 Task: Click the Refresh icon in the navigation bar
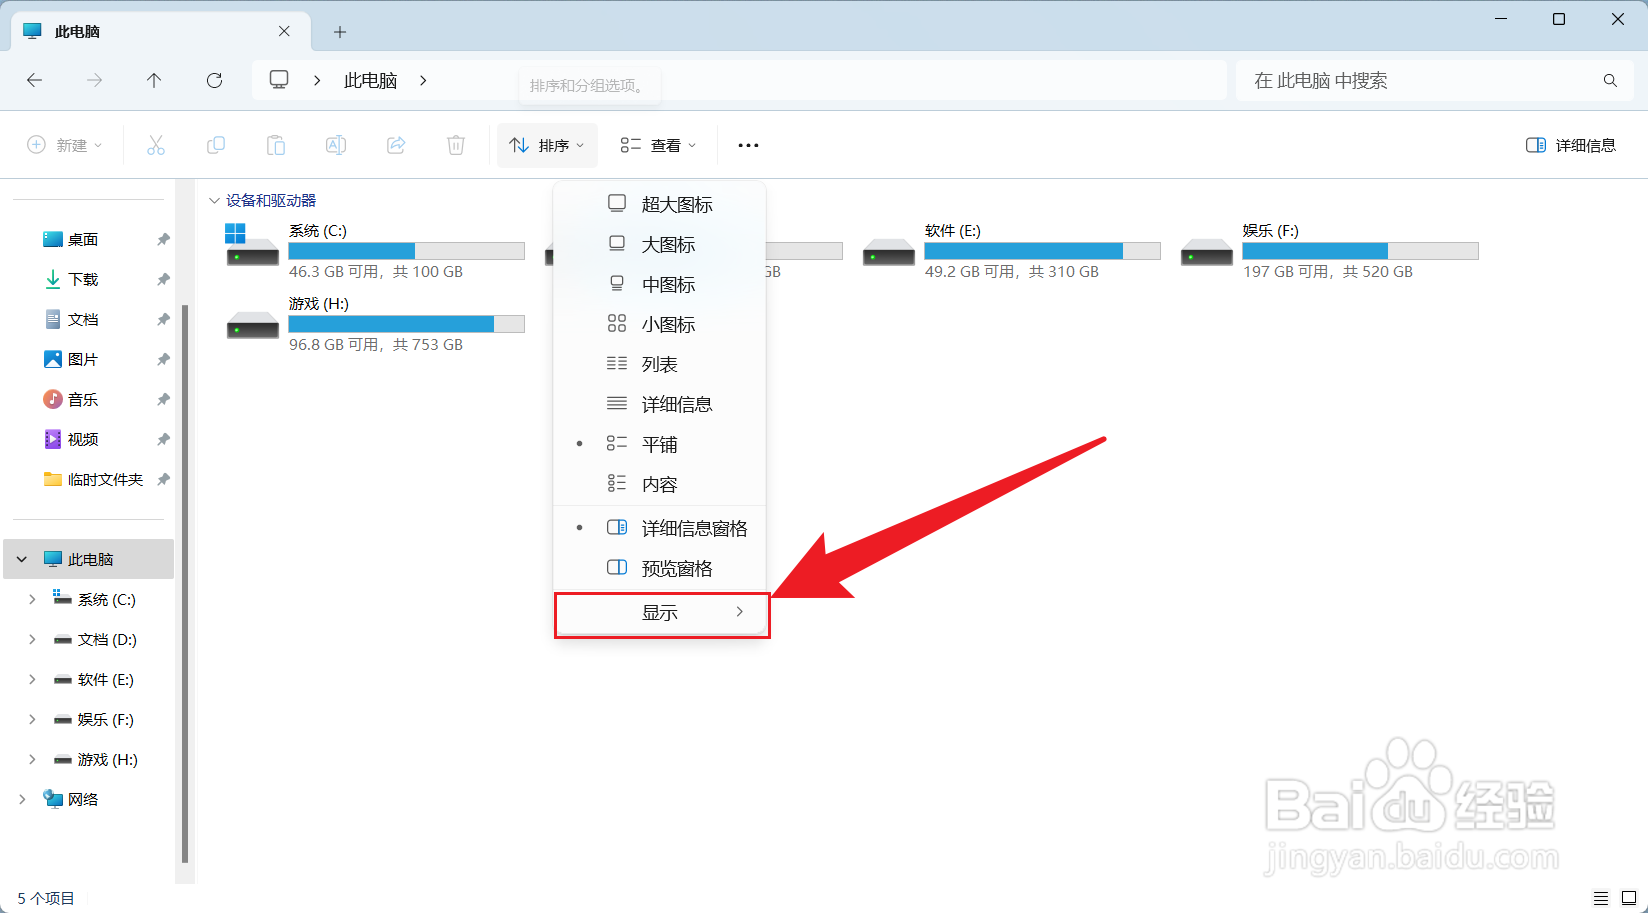click(x=214, y=80)
